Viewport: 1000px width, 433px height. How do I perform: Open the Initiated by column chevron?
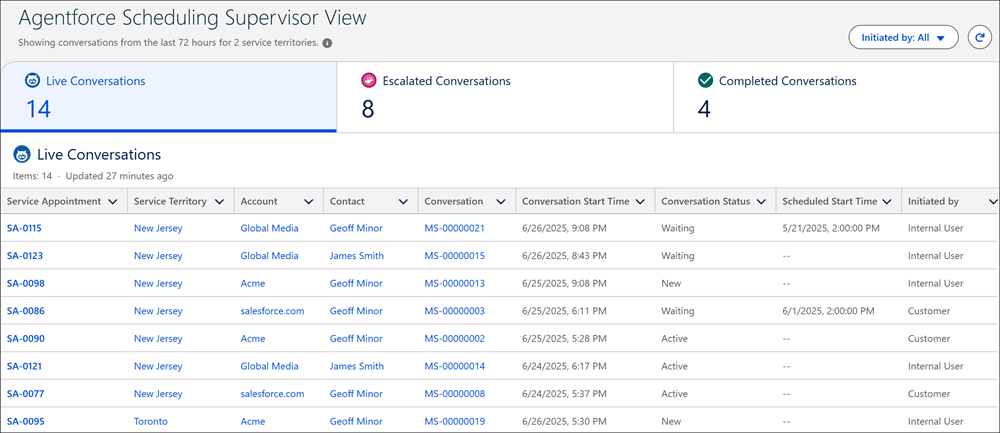click(992, 202)
